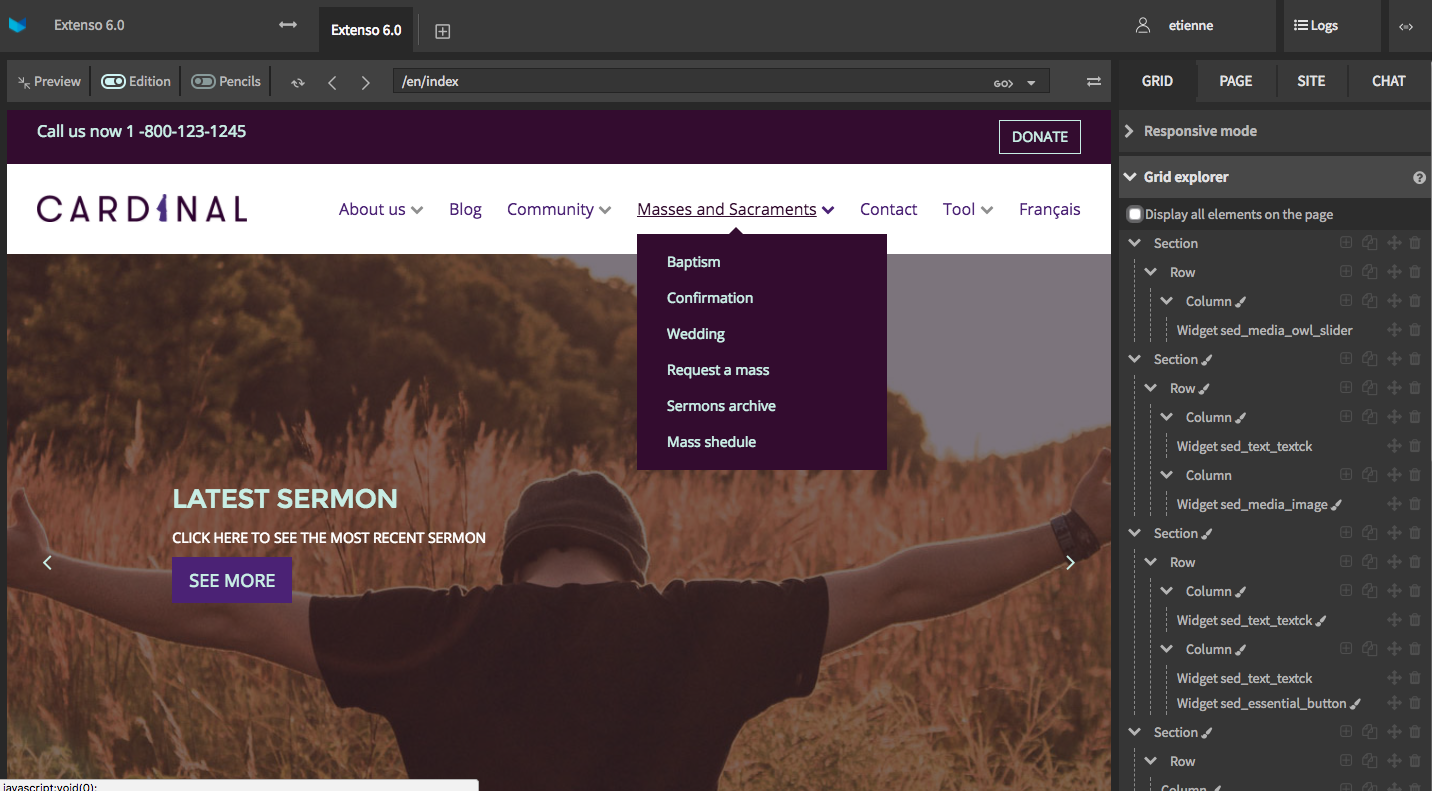The width and height of the screenshot is (1432, 791).
Task: Select Baptism from the submenu
Action: pos(693,262)
